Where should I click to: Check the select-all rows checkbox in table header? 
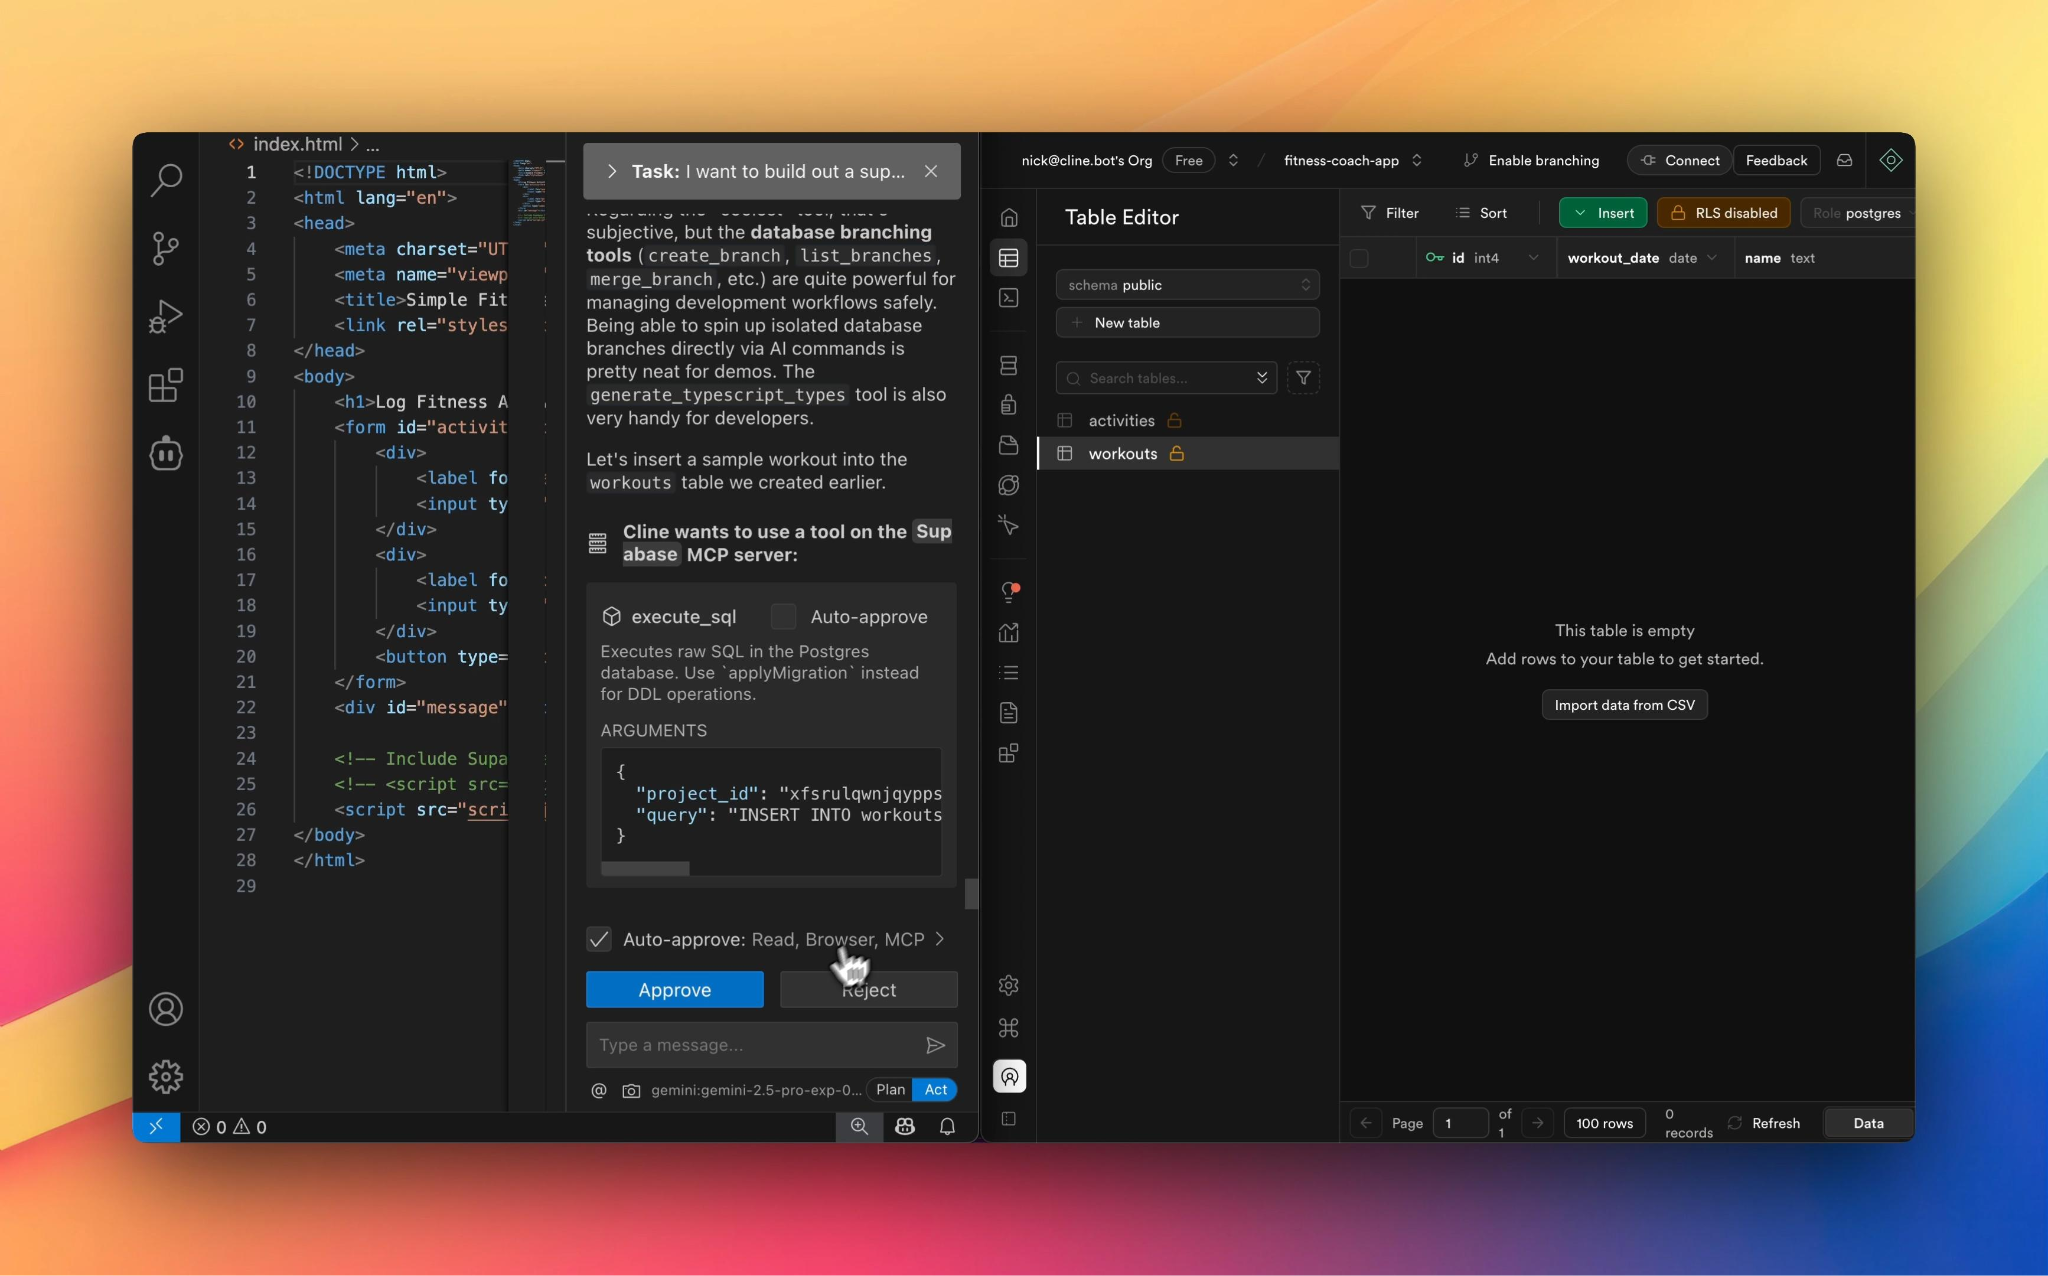(1359, 258)
